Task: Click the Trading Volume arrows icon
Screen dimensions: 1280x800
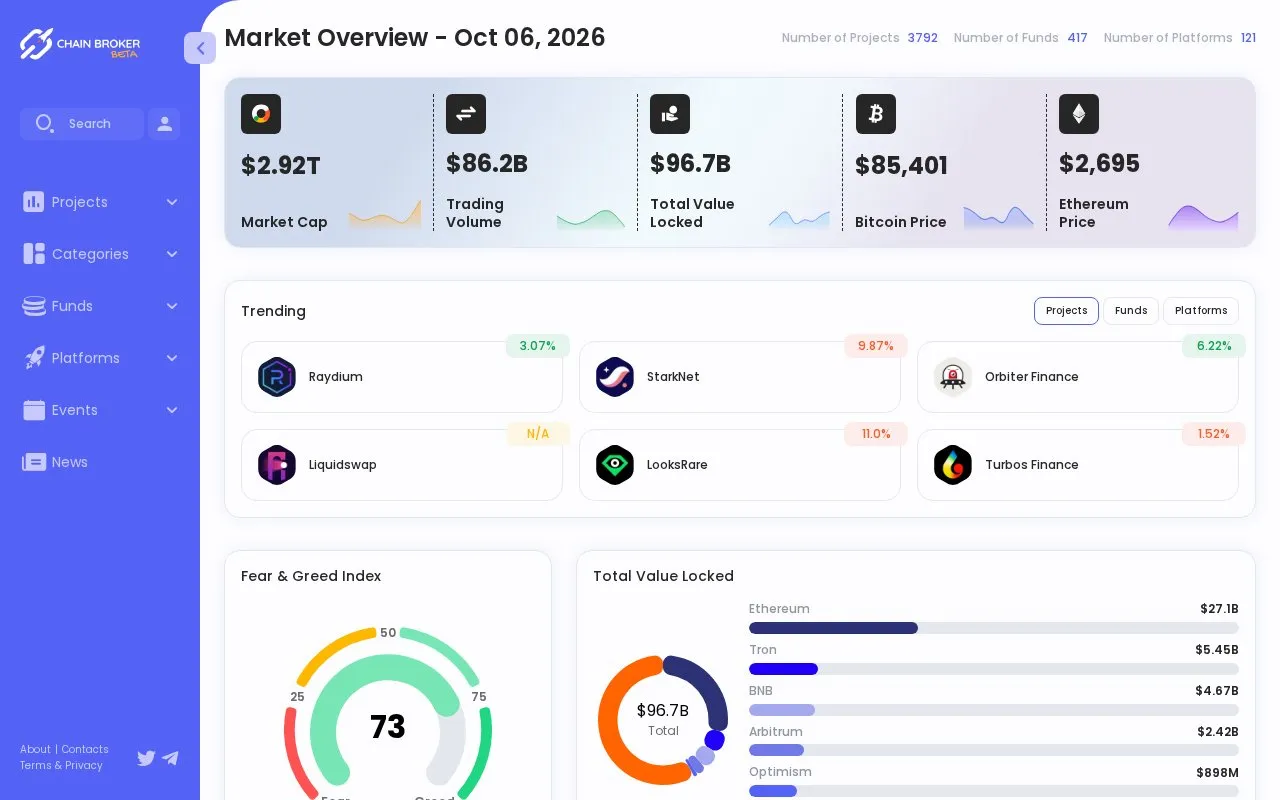Action: pos(466,114)
